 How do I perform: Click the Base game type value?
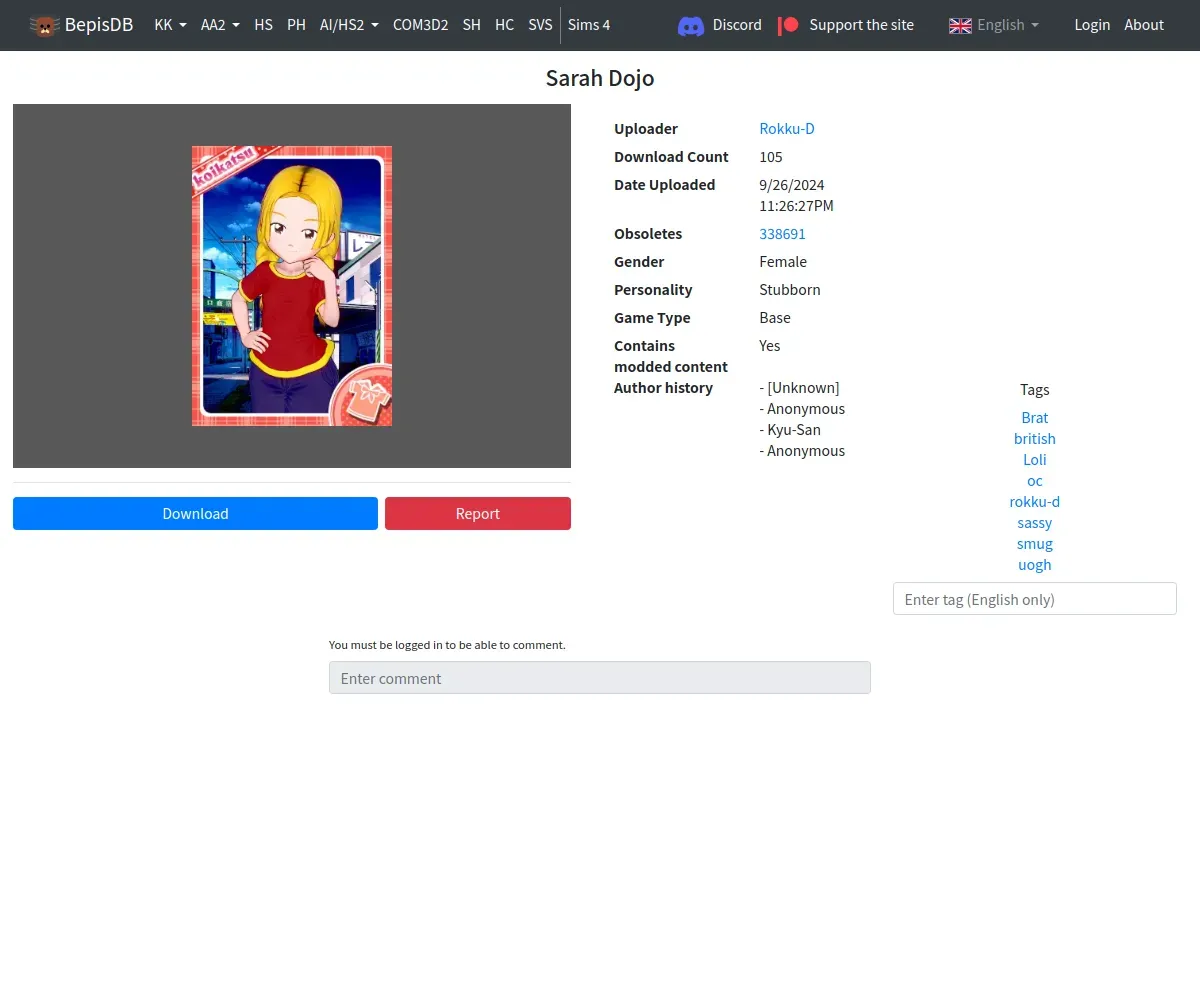(775, 318)
